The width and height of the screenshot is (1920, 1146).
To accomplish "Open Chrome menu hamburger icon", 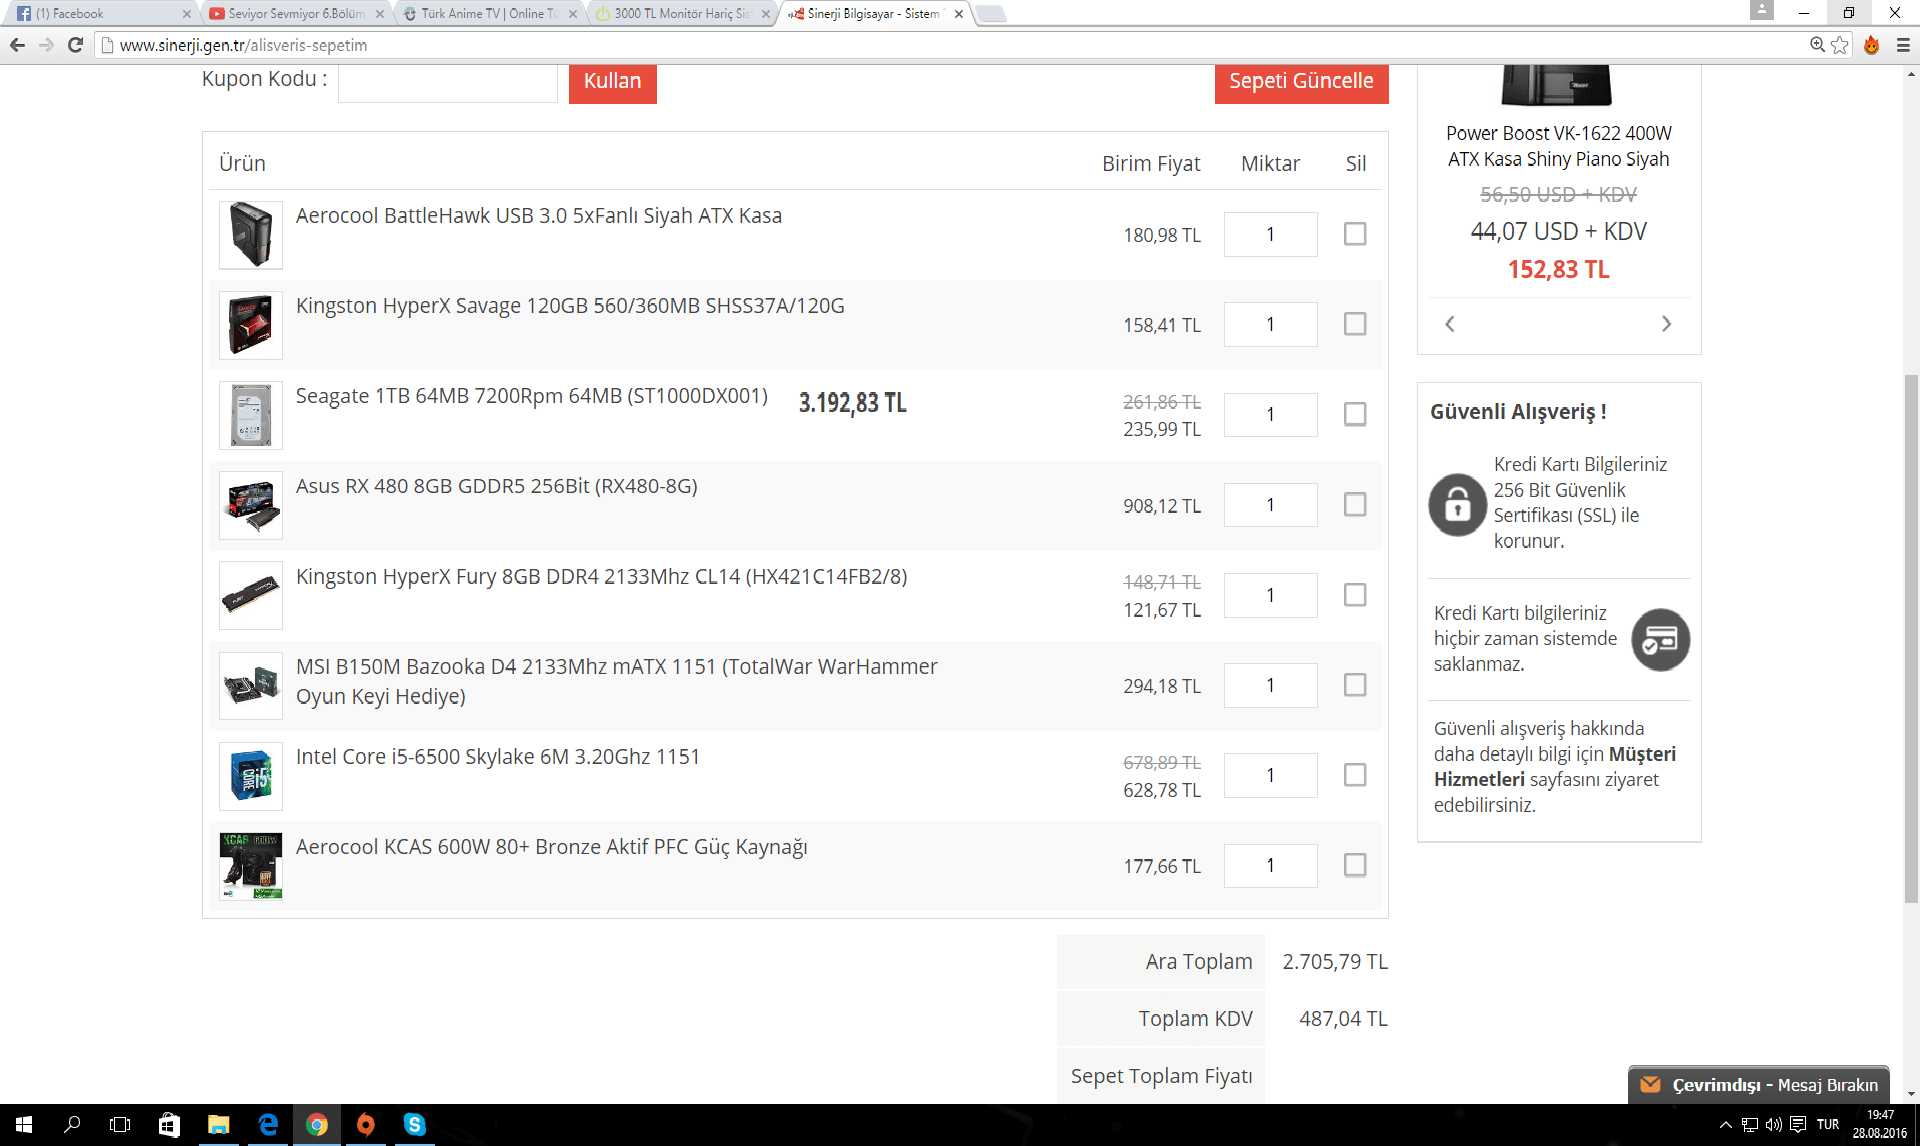I will (x=1903, y=45).
